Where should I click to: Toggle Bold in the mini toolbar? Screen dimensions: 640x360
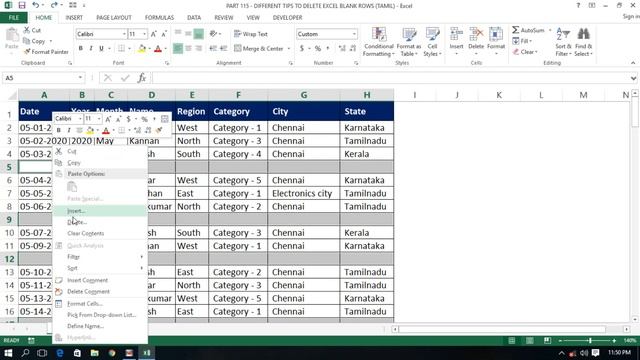pyautogui.click(x=59, y=130)
